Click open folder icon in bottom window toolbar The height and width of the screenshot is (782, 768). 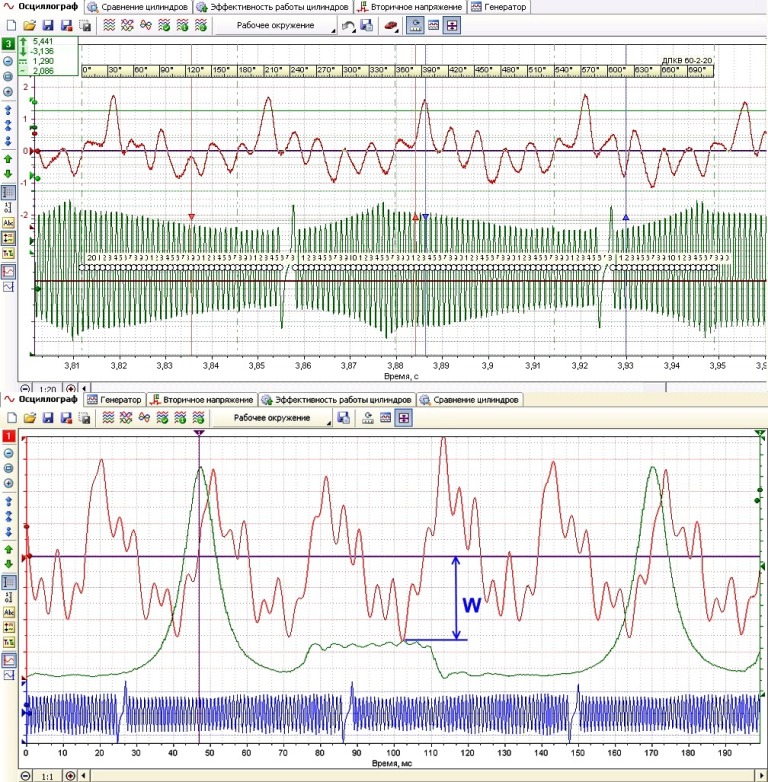click(29, 418)
